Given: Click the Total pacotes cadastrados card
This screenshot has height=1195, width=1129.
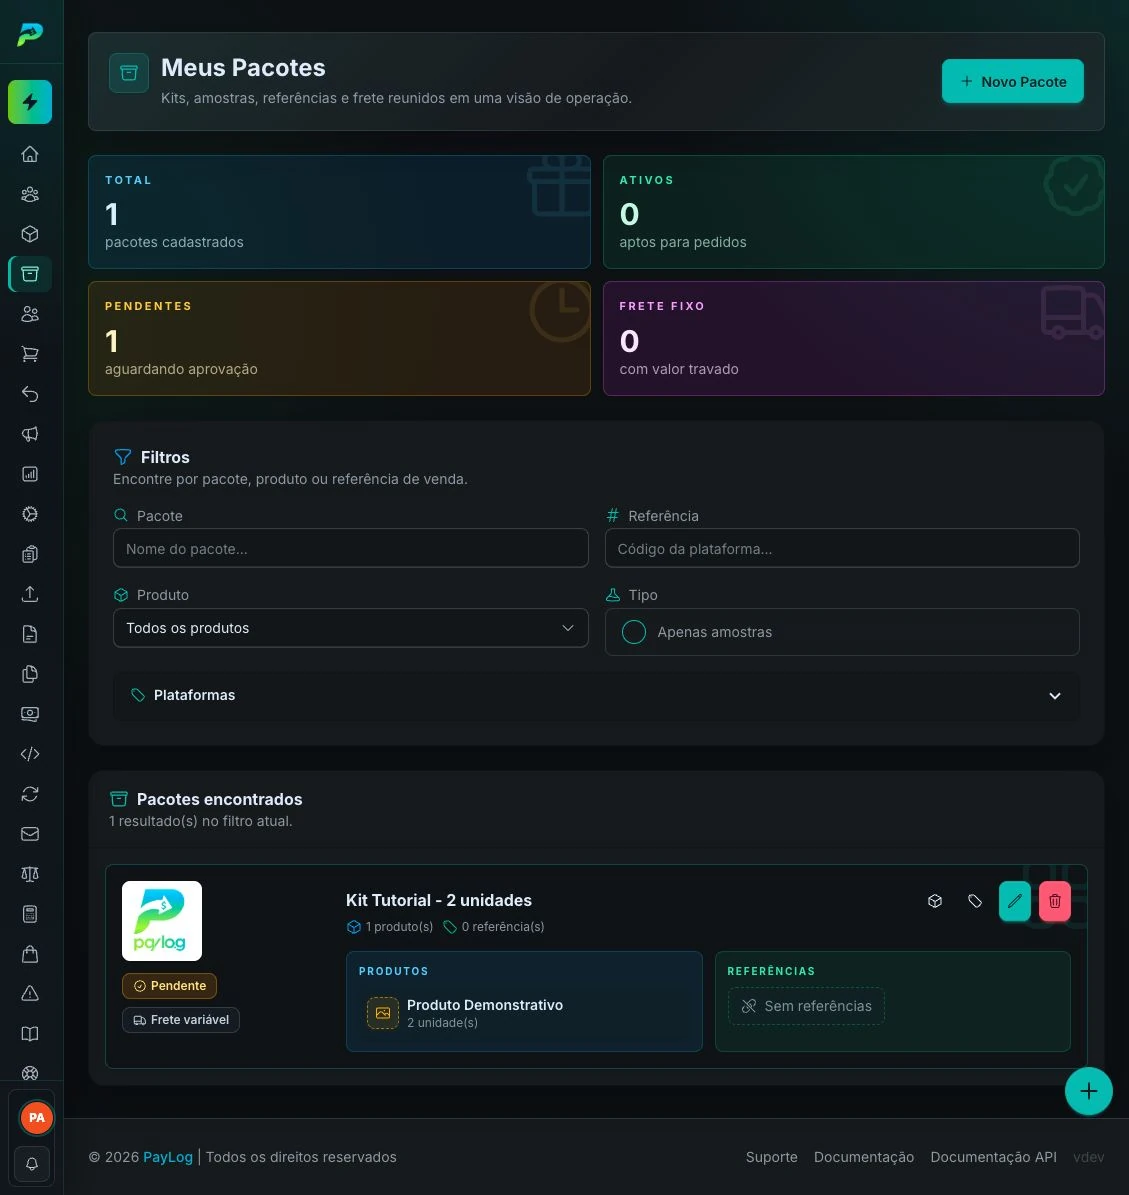Looking at the screenshot, I should pyautogui.click(x=339, y=212).
